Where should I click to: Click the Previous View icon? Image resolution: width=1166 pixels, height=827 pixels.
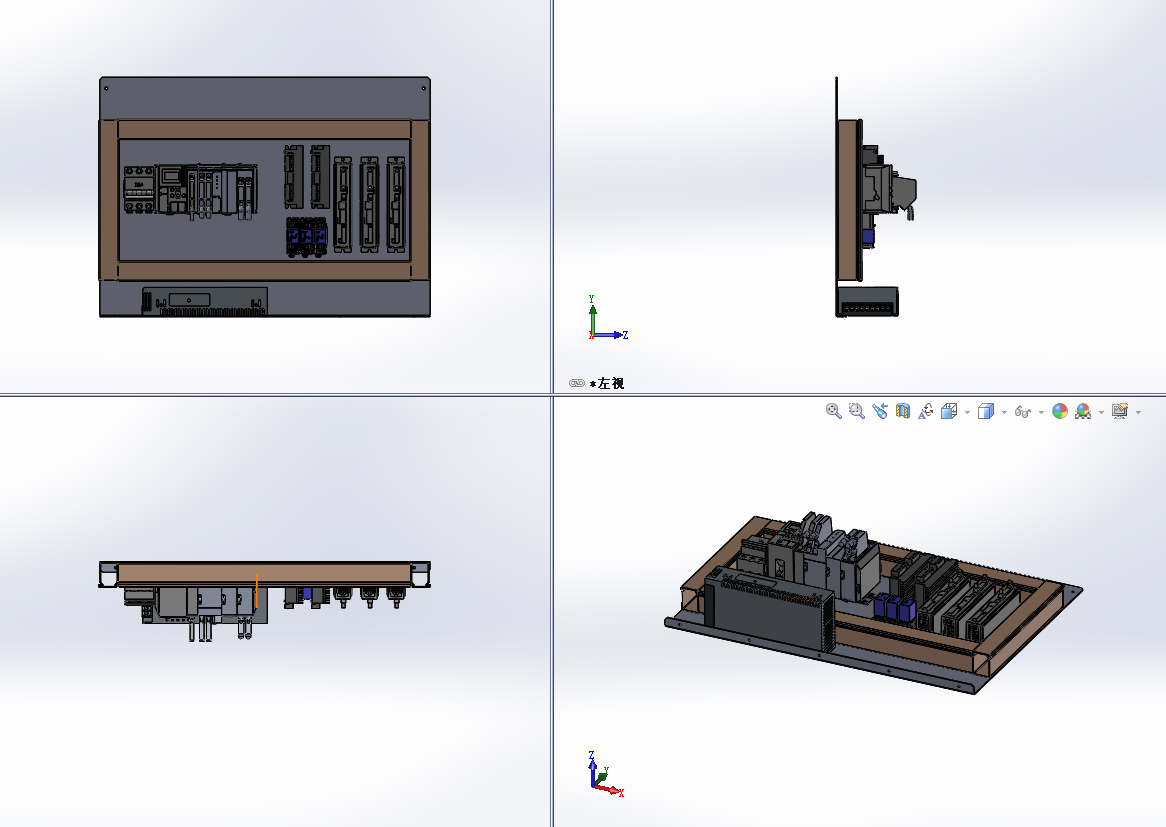880,411
